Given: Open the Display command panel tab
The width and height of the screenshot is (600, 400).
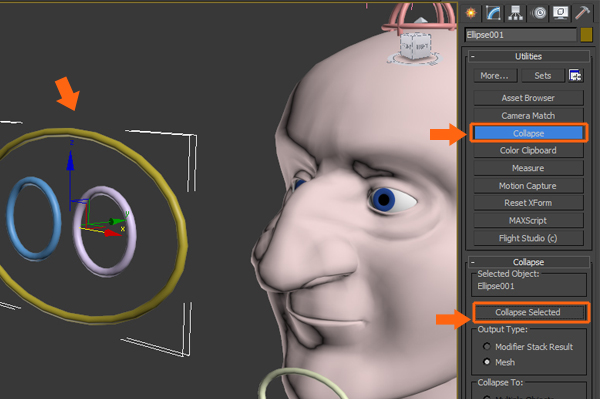Looking at the screenshot, I should point(560,13).
